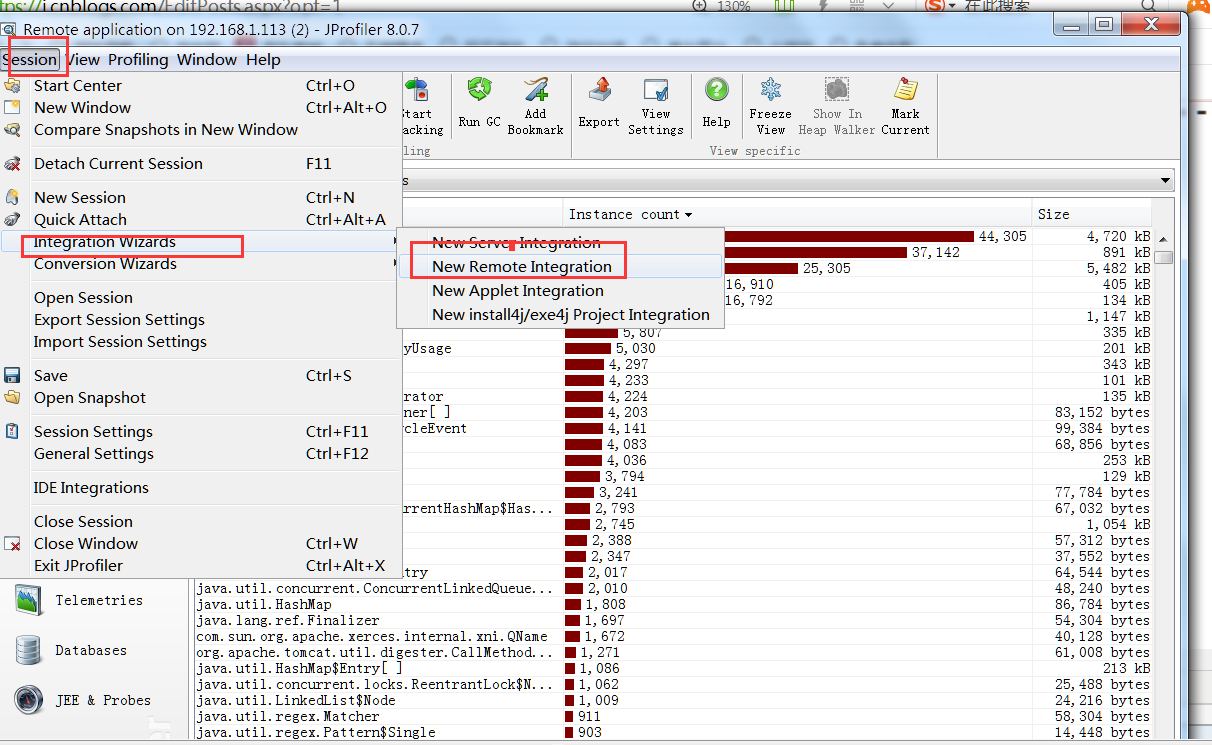Image resolution: width=1212 pixels, height=745 pixels.
Task: Select the java.util.HashMap row
Action: pyautogui.click(x=672, y=604)
